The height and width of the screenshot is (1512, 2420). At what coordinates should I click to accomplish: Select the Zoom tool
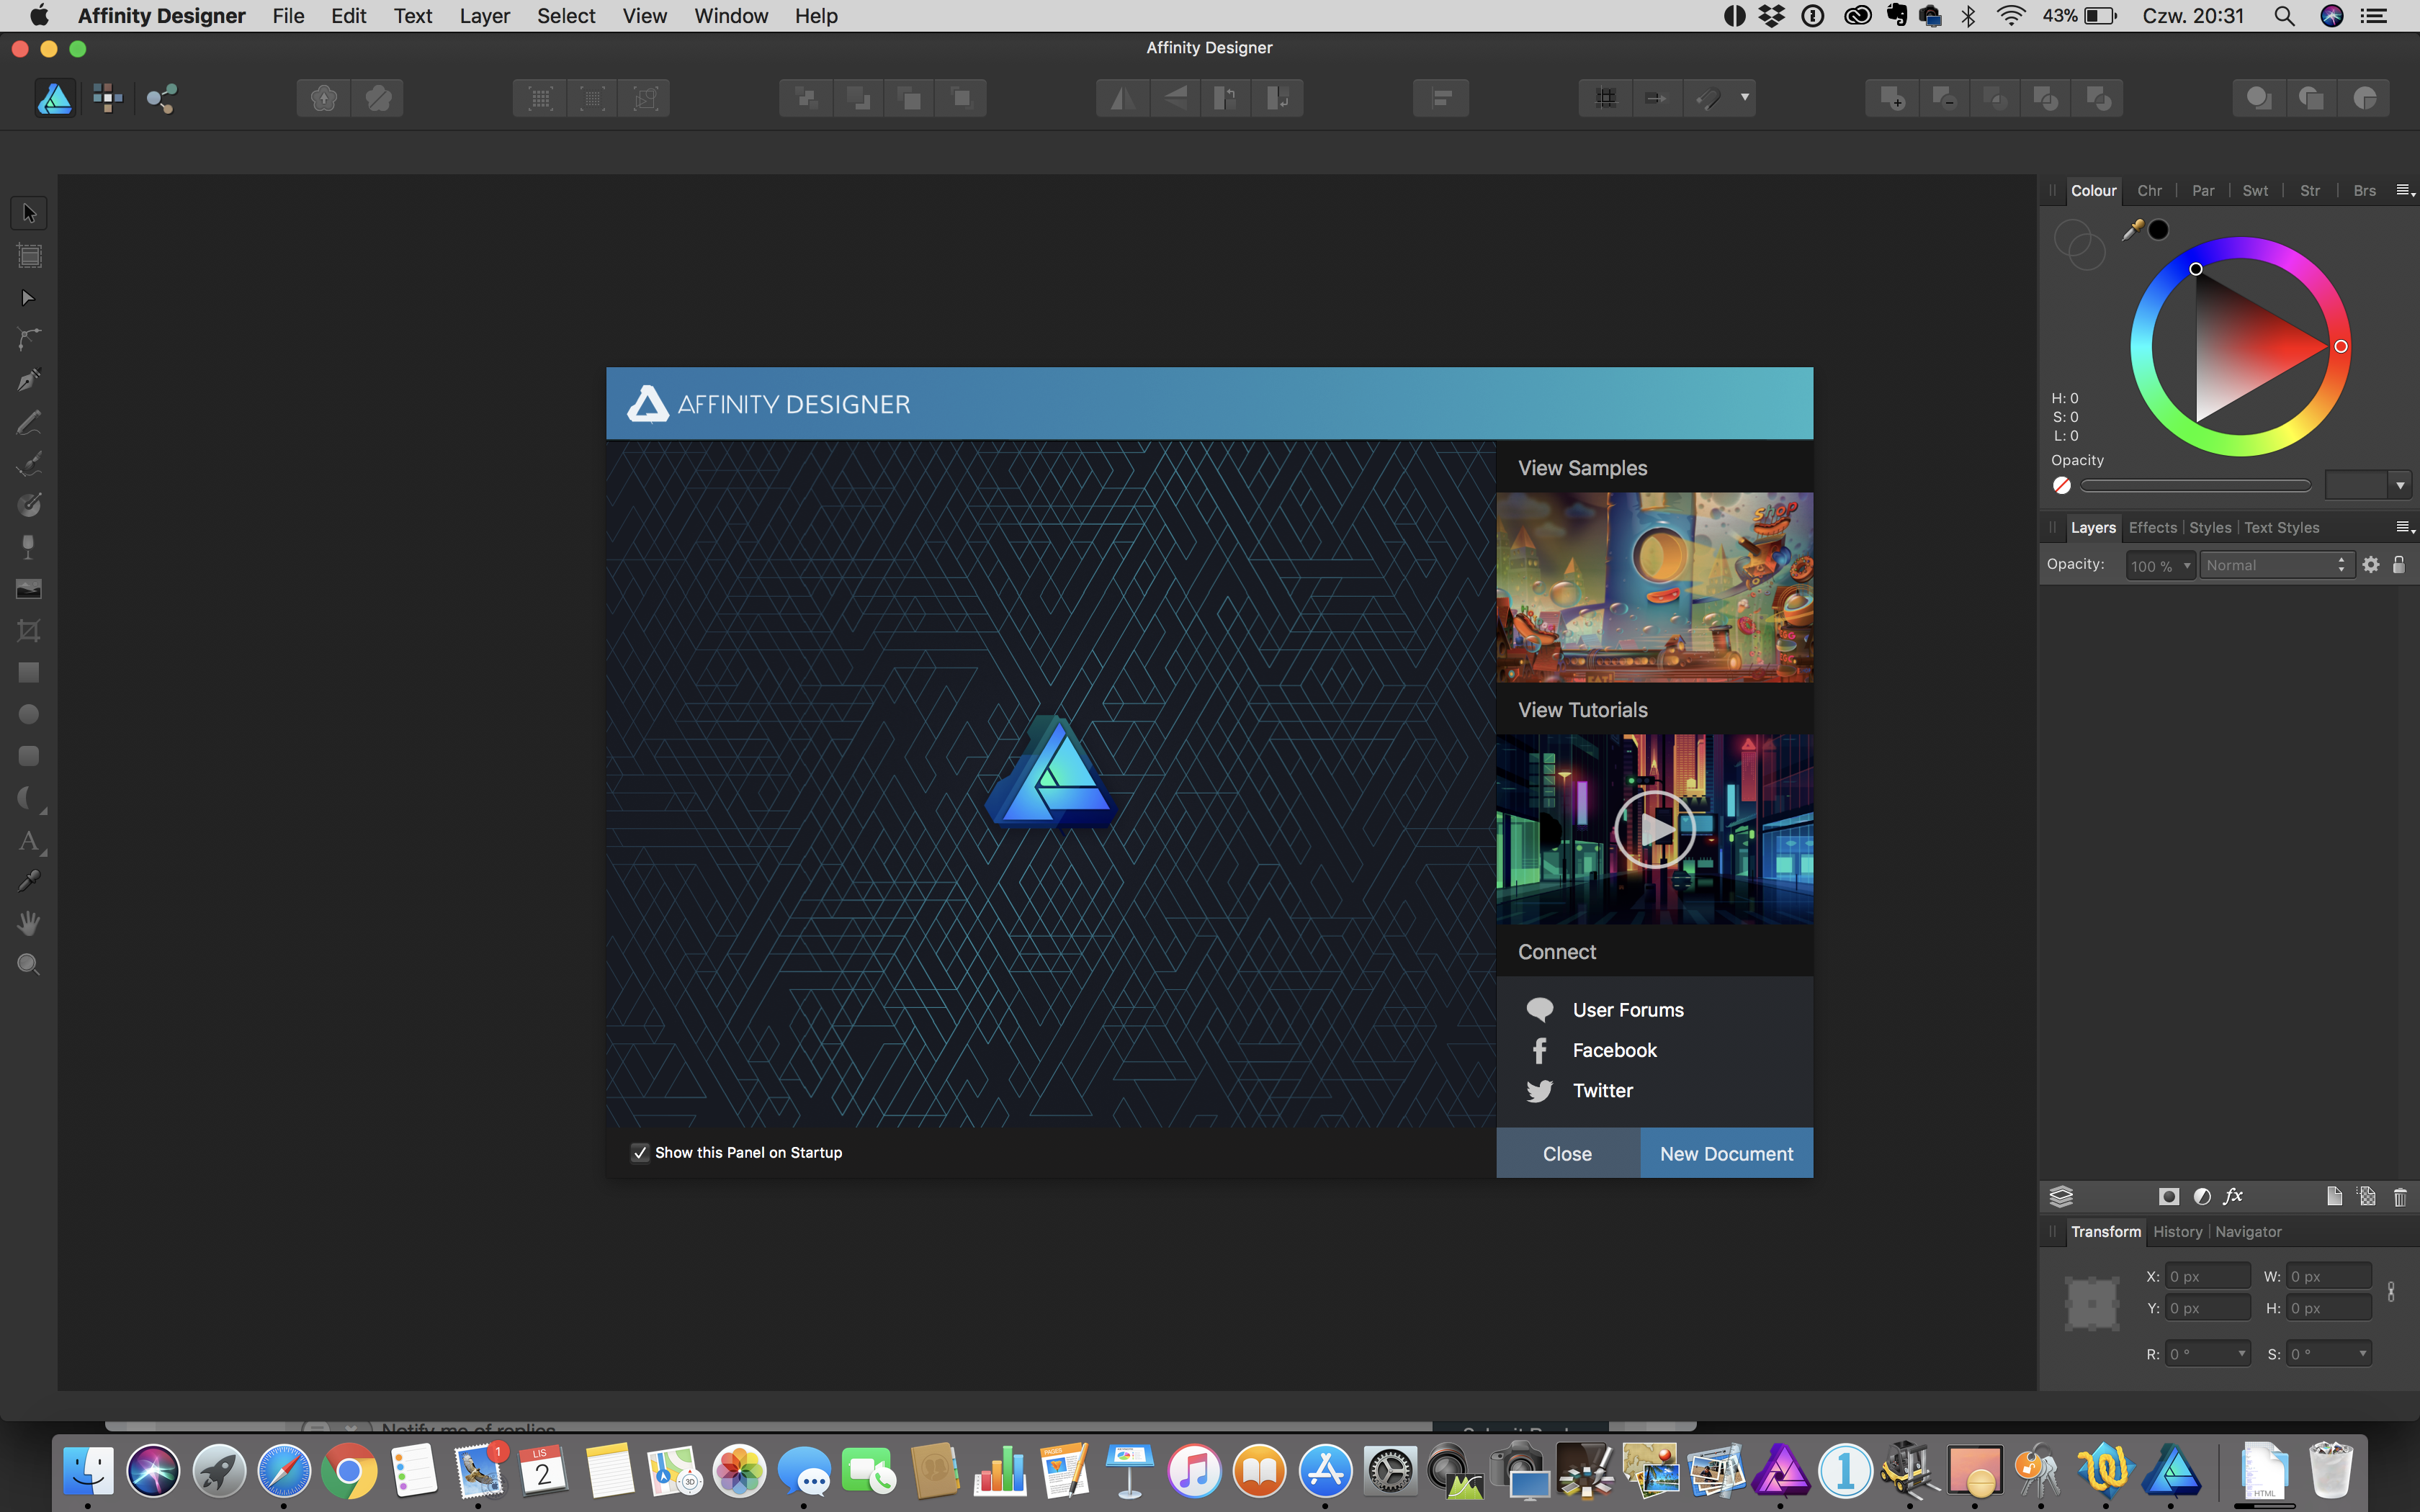(x=29, y=965)
